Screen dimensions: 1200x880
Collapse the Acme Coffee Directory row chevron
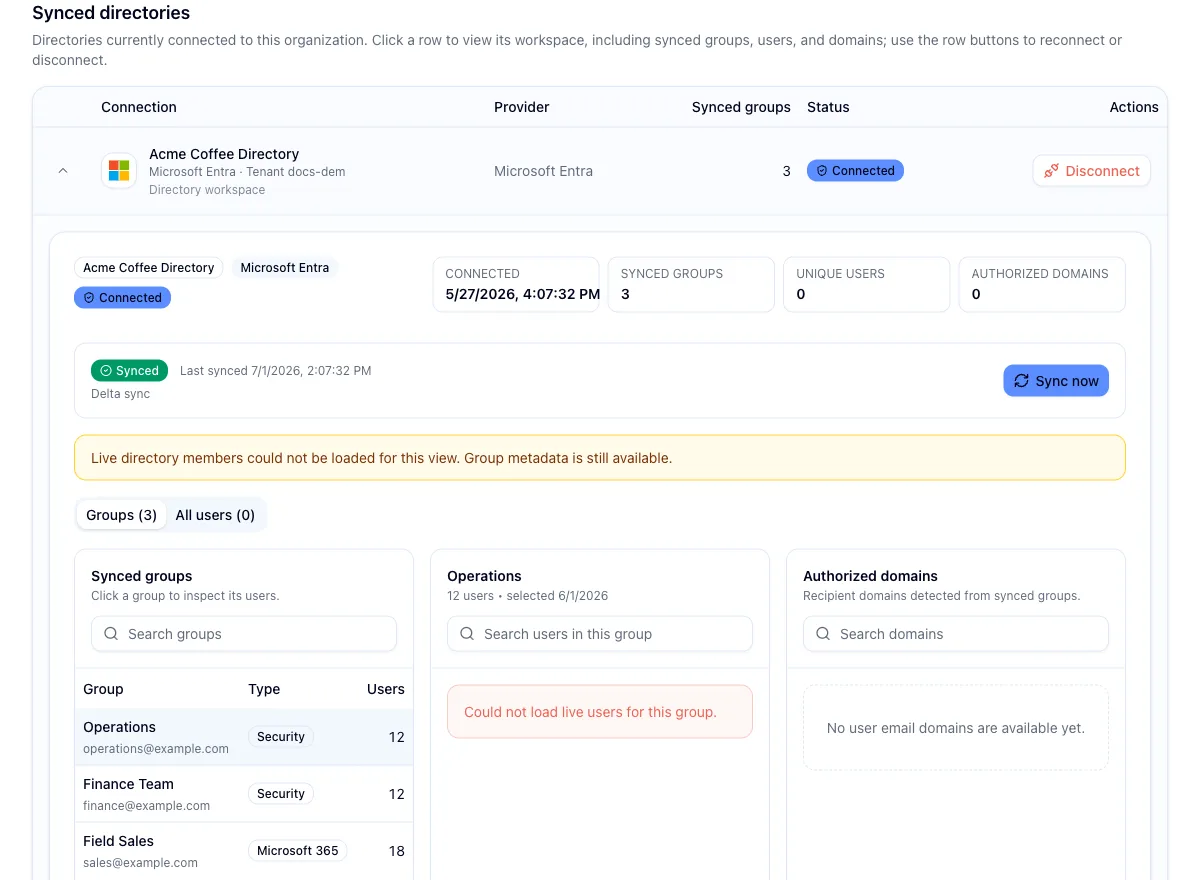coord(63,171)
